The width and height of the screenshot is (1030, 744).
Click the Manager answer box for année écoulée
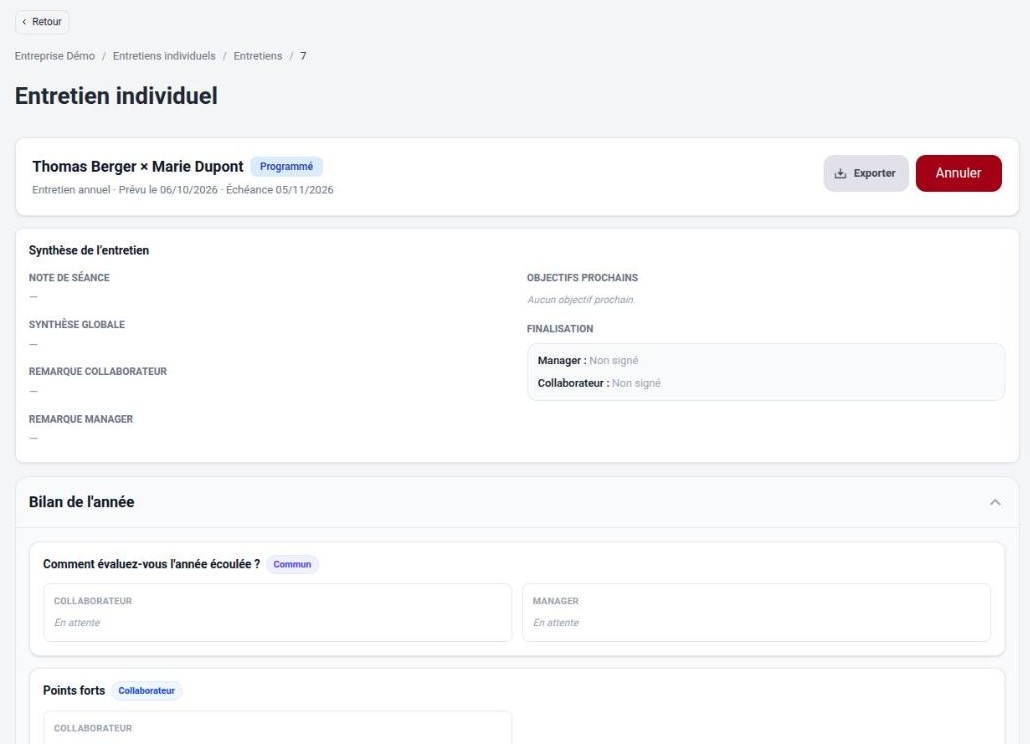coord(756,612)
